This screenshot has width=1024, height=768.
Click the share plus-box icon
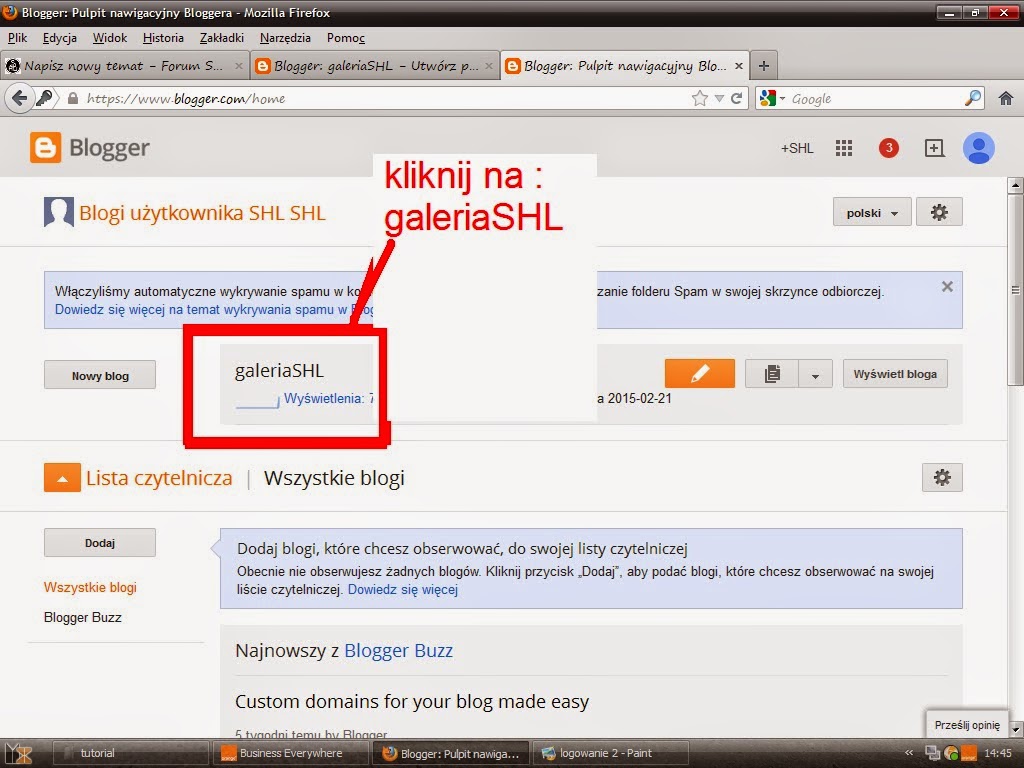click(x=935, y=148)
